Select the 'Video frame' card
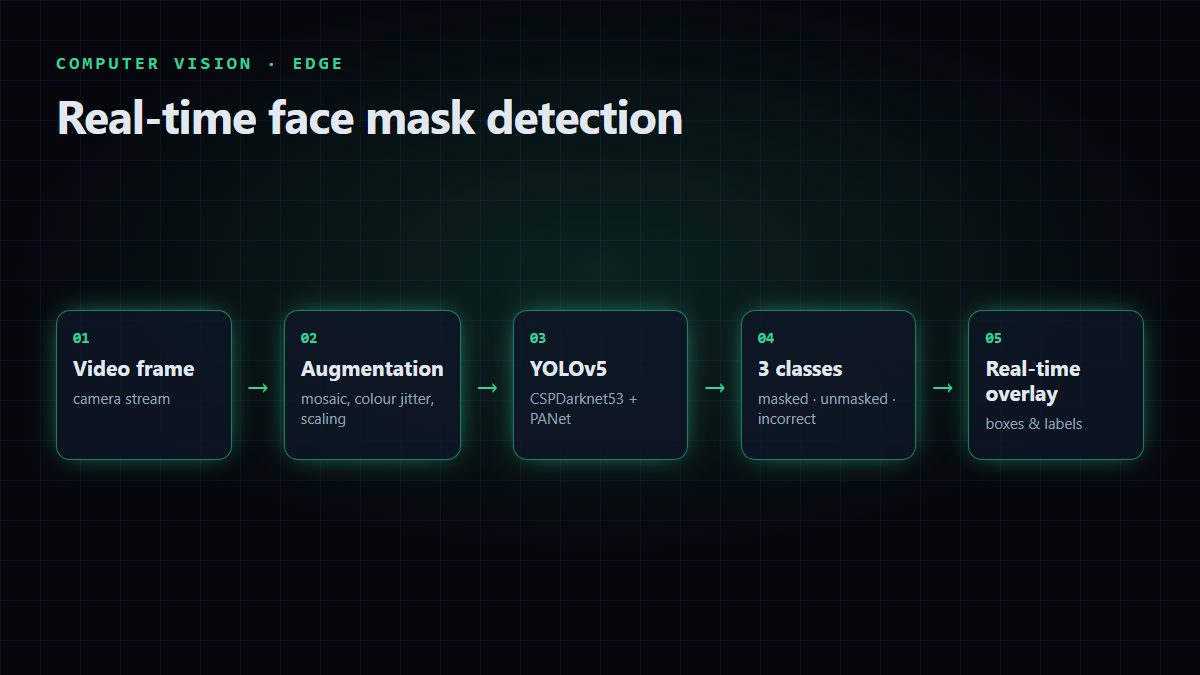 [144, 385]
